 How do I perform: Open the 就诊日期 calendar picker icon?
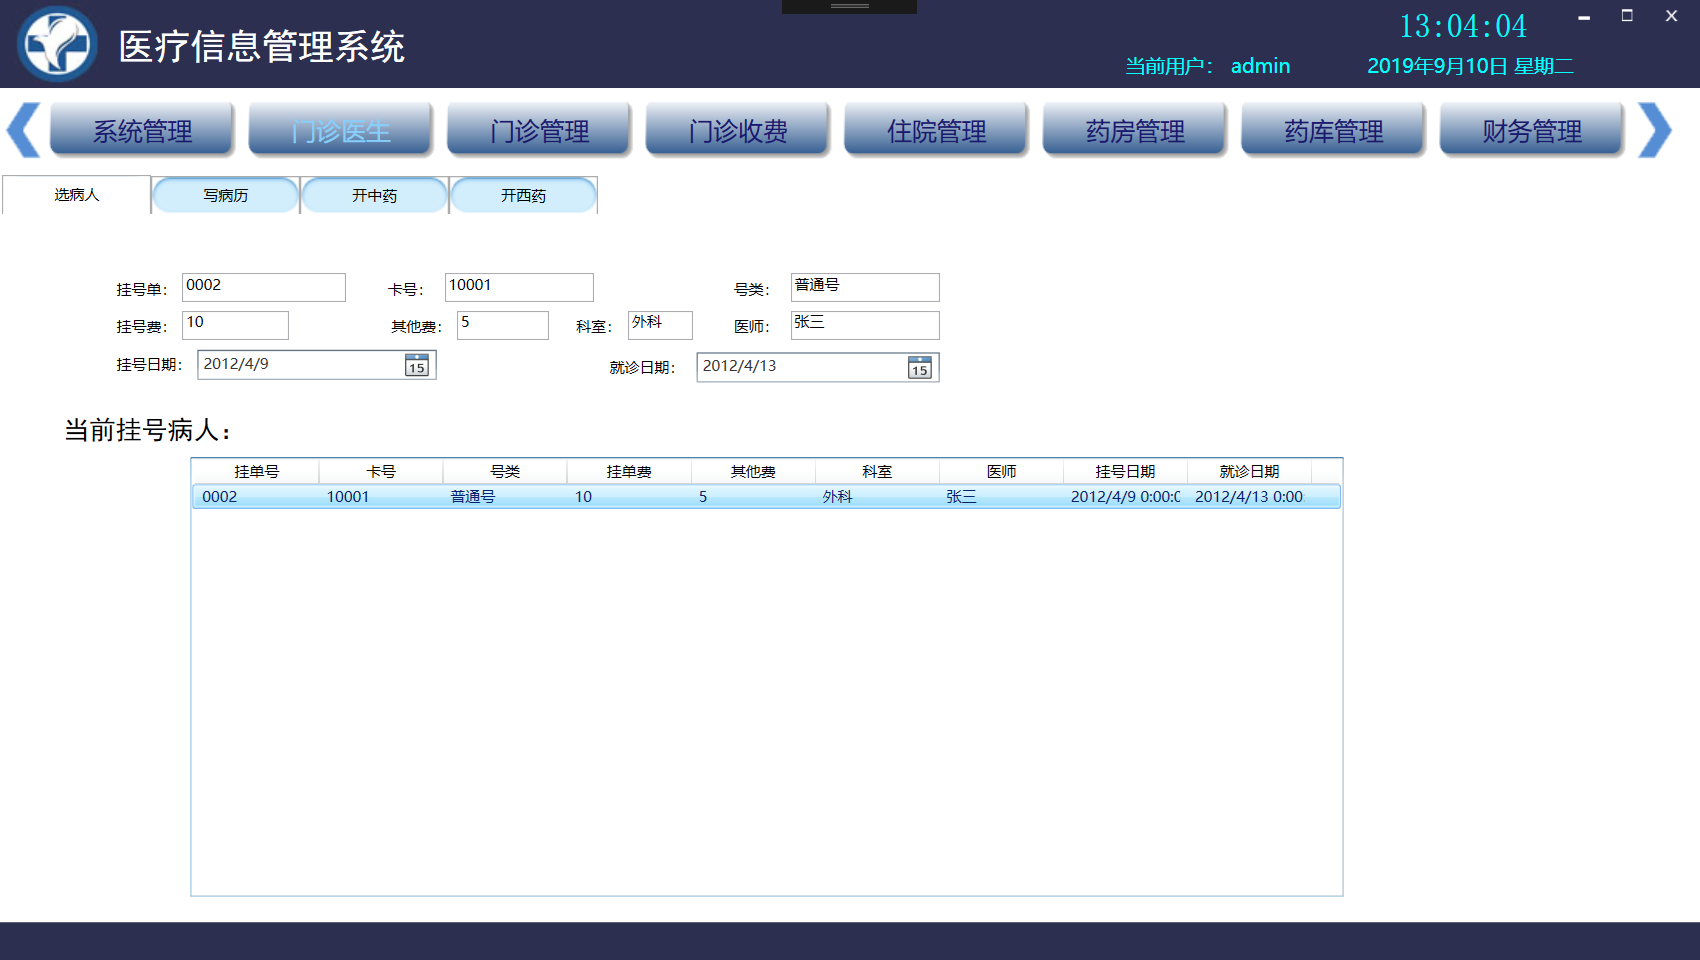920,368
